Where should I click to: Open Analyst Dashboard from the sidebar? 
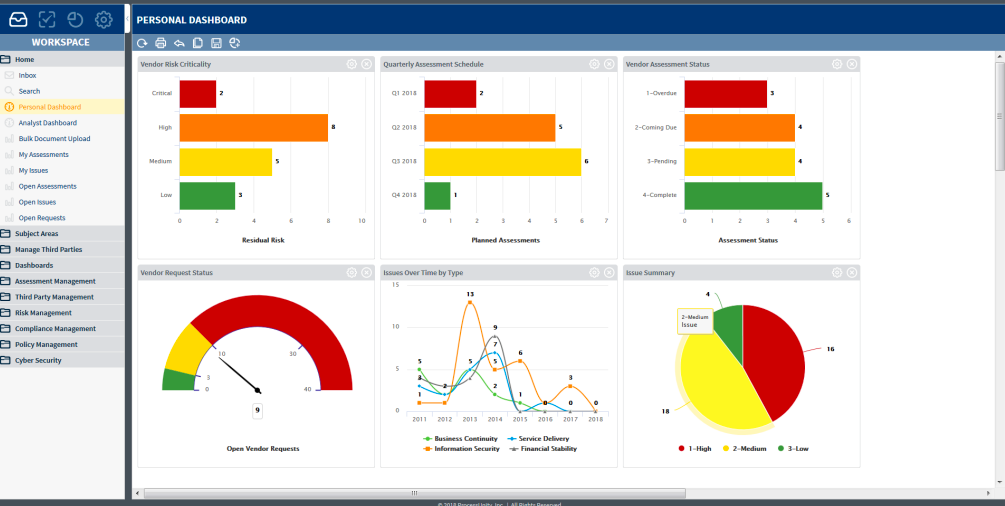[47, 123]
